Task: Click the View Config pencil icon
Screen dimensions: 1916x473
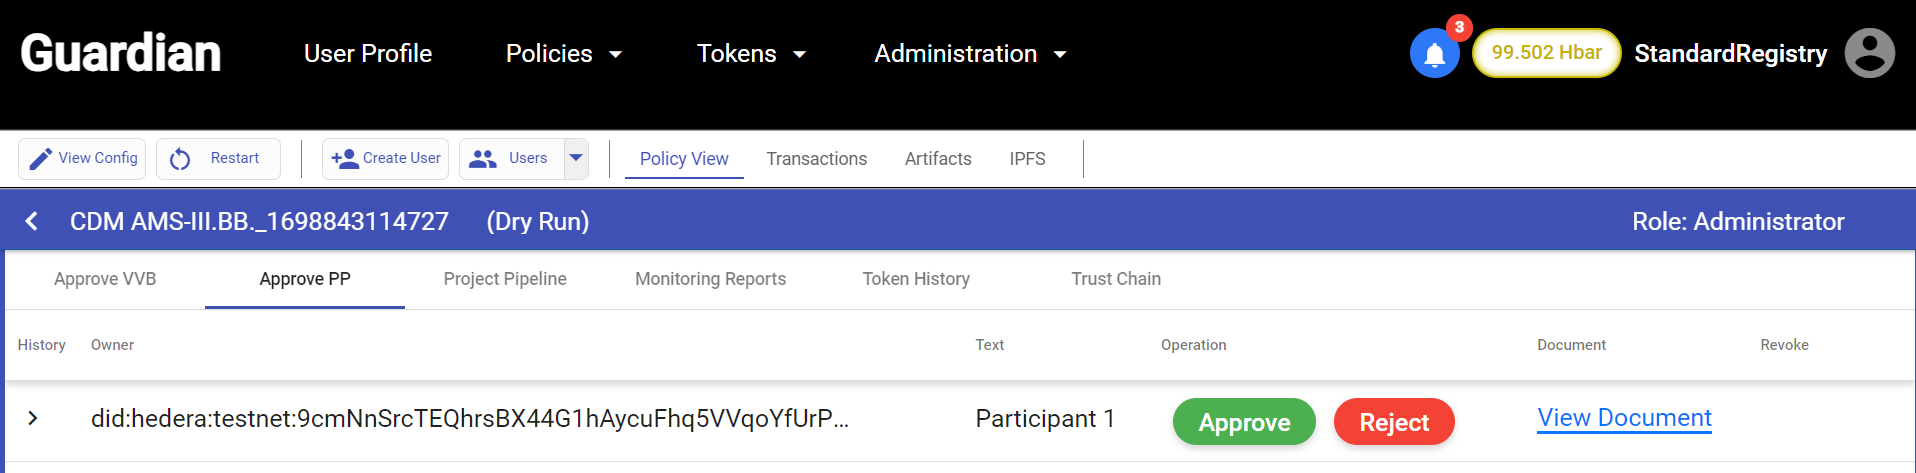Action: pyautogui.click(x=40, y=159)
